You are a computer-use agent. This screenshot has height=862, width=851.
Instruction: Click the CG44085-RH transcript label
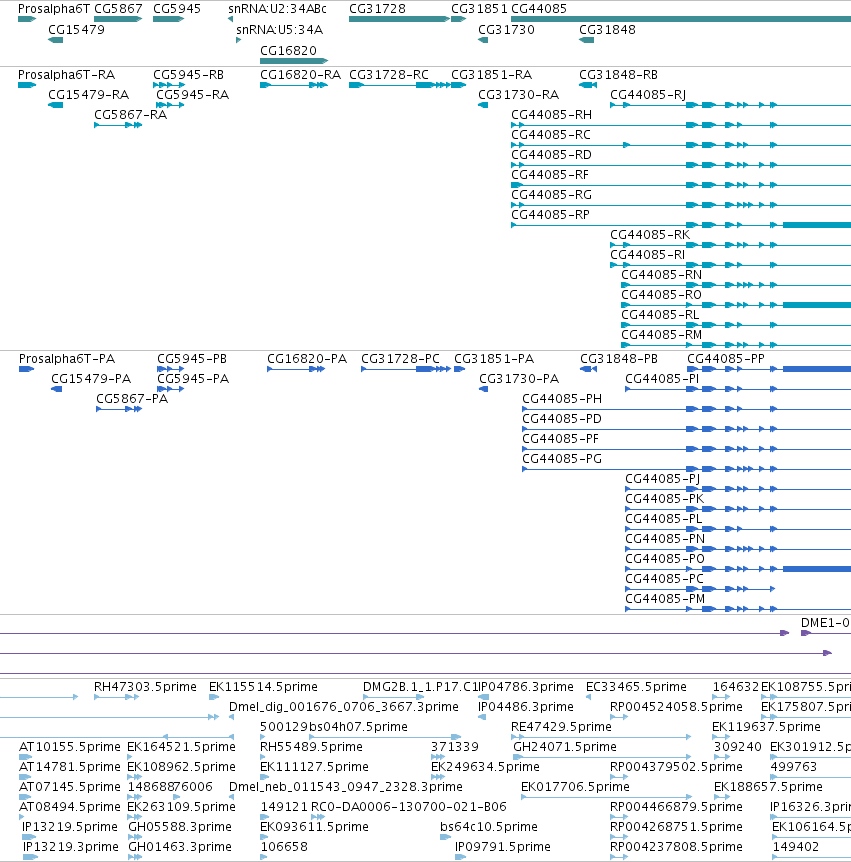pyautogui.click(x=551, y=115)
